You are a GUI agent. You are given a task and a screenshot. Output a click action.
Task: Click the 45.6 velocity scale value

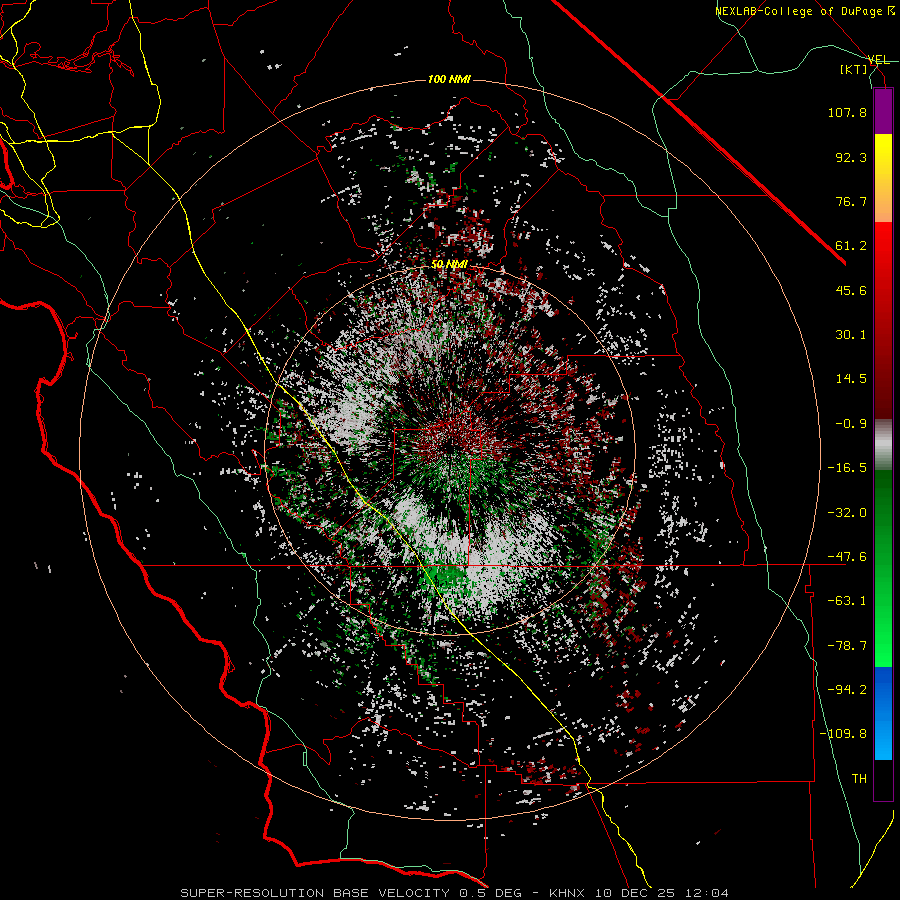851,290
